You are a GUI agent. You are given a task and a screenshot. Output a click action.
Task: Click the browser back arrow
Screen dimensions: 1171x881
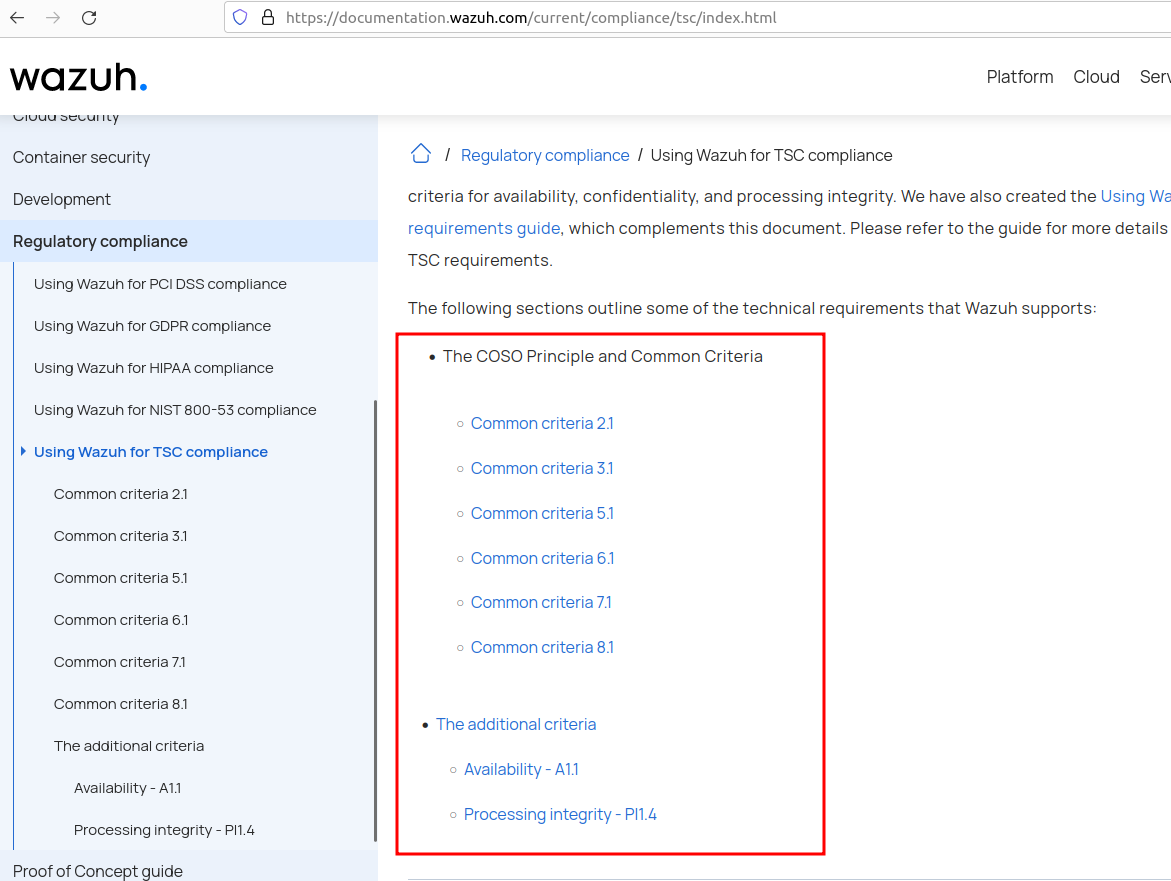coord(16,17)
